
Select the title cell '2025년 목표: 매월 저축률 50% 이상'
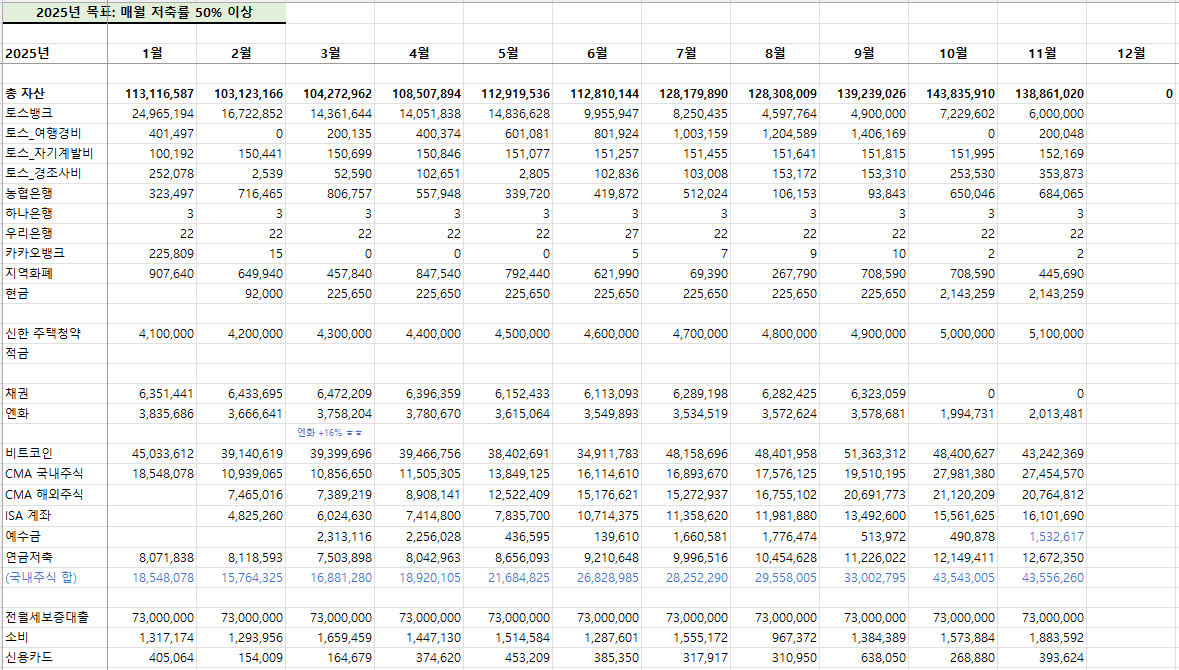point(144,12)
